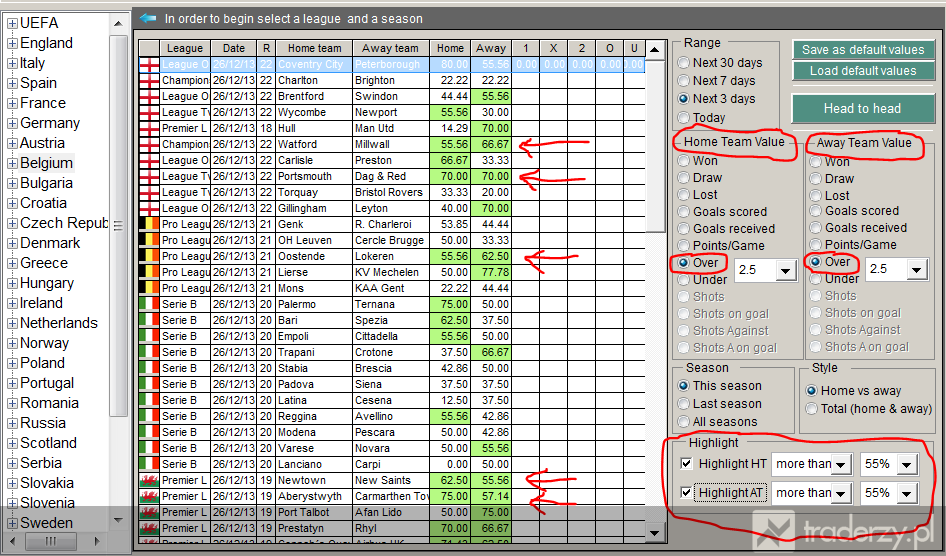This screenshot has height=556, width=946.
Task: Select Total (home & away) style
Action: [811, 409]
